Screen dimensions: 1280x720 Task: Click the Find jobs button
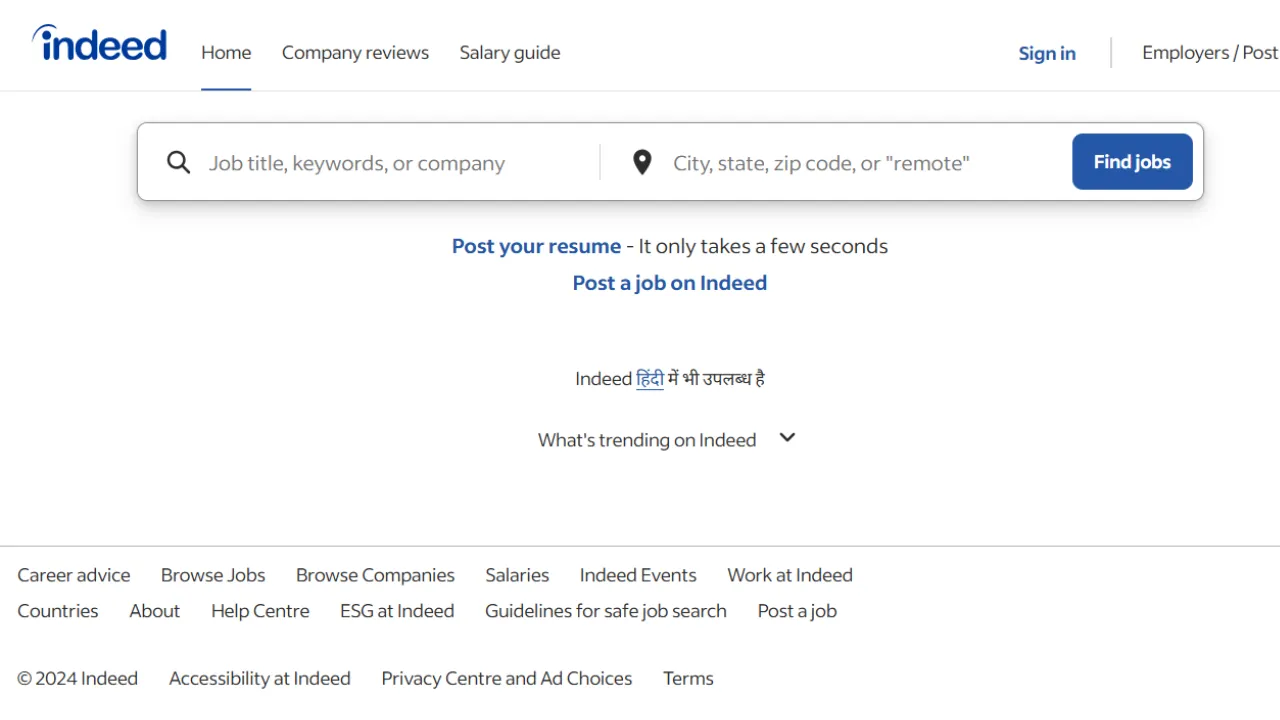click(1132, 162)
